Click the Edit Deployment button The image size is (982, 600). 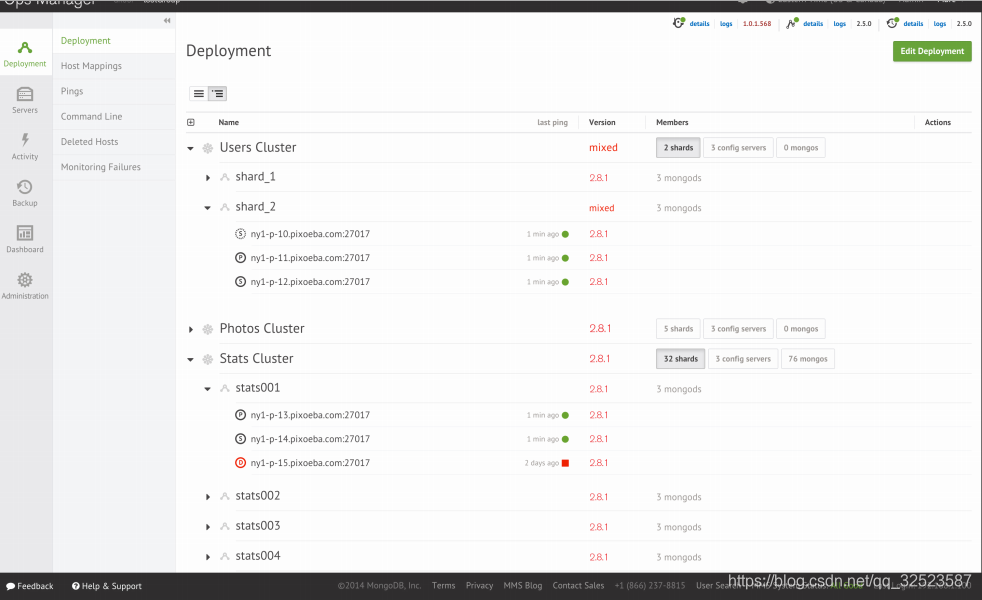pos(931,51)
